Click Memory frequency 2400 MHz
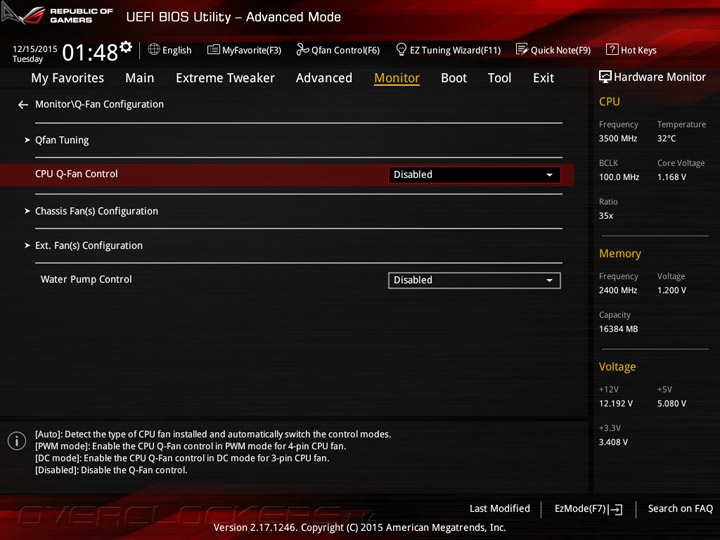 (618, 290)
